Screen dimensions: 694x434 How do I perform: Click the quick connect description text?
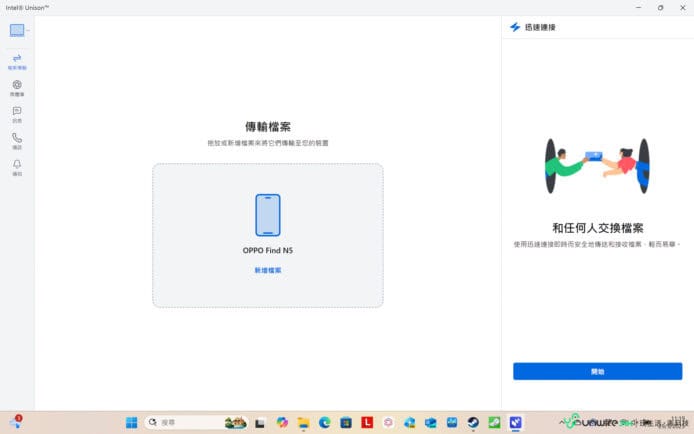point(596,244)
